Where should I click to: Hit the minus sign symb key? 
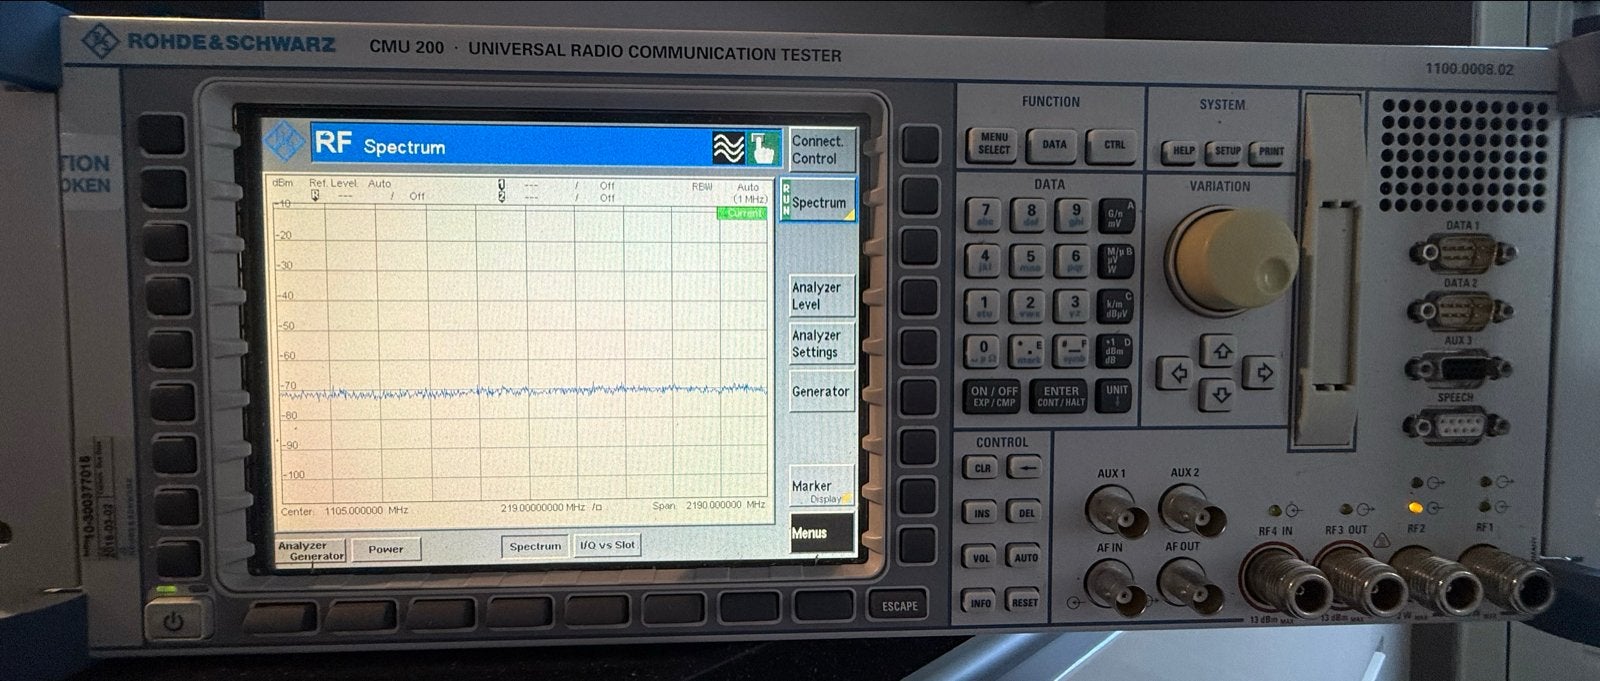(1075, 350)
